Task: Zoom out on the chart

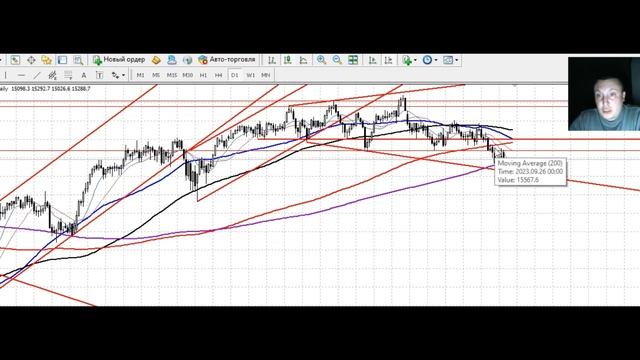Action: 337,60
